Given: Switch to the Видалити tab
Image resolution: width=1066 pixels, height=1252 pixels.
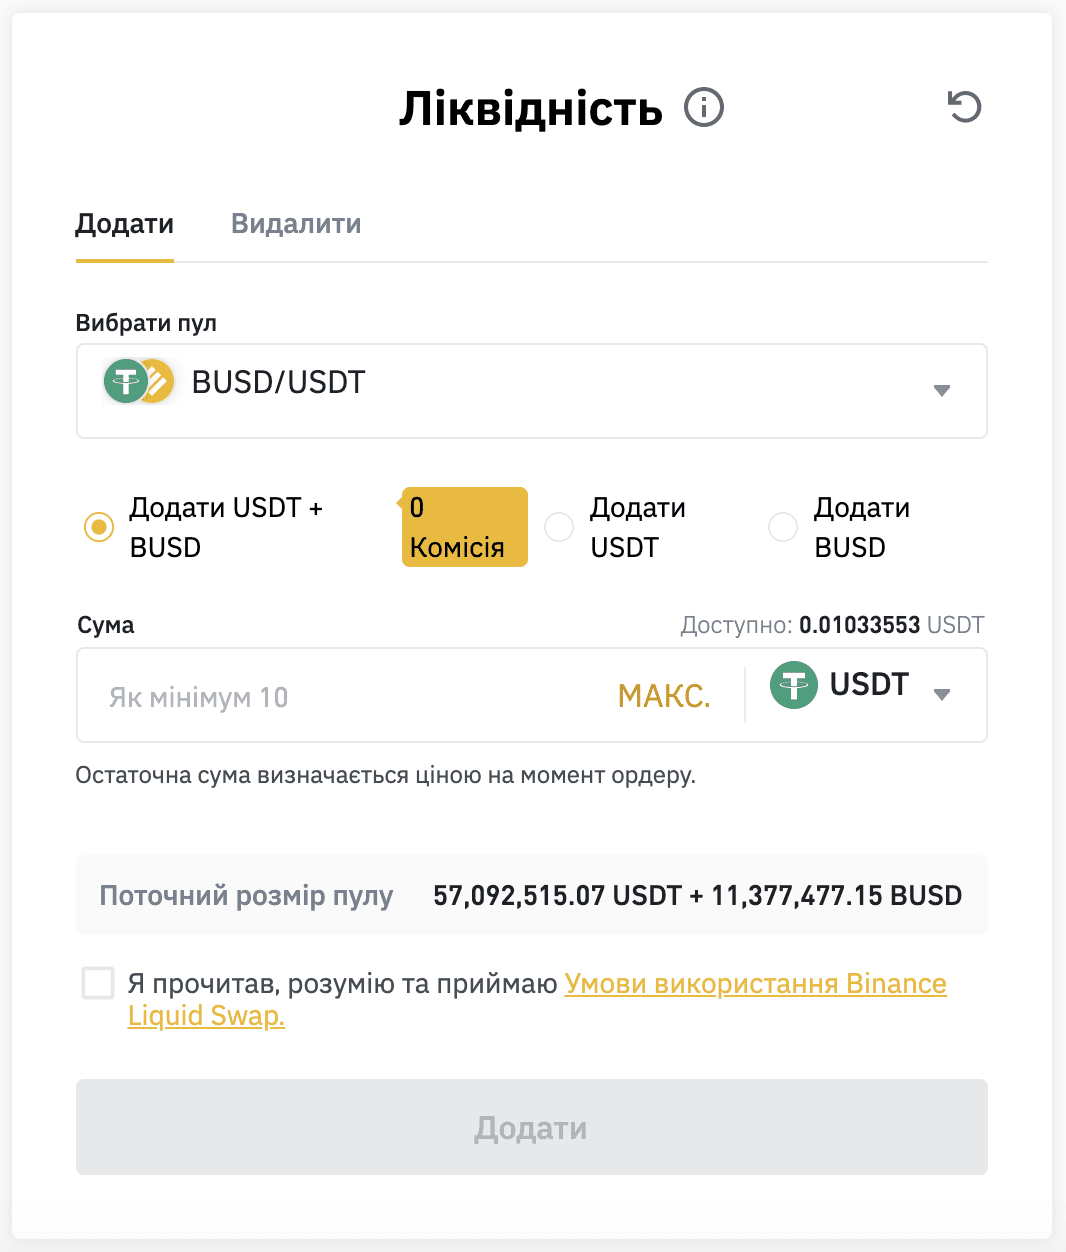Looking at the screenshot, I should [296, 223].
